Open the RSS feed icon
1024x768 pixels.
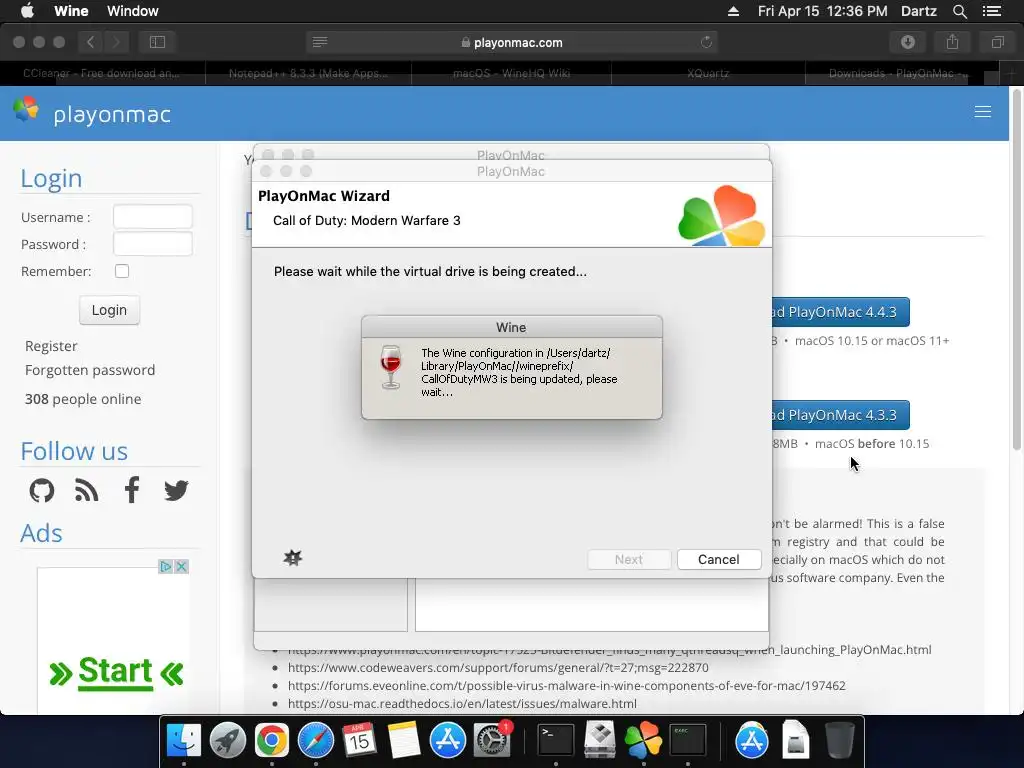[86, 490]
